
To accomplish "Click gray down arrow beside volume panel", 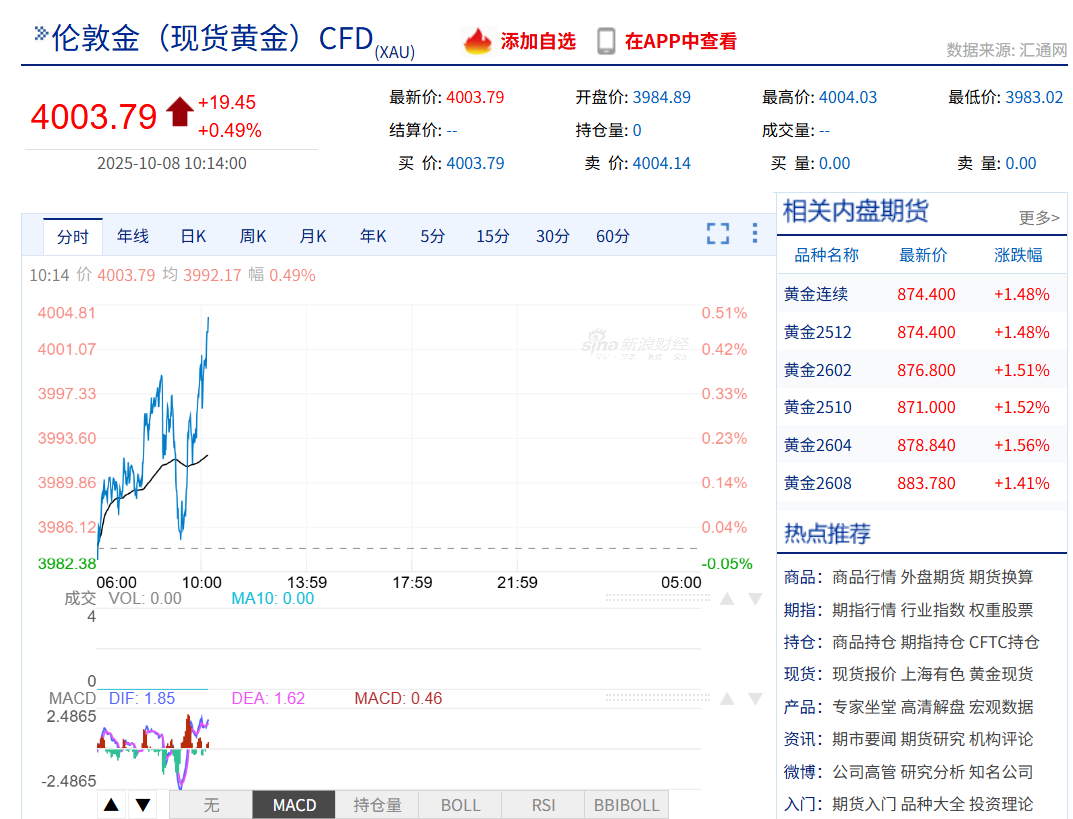I will pyautogui.click(x=755, y=599).
